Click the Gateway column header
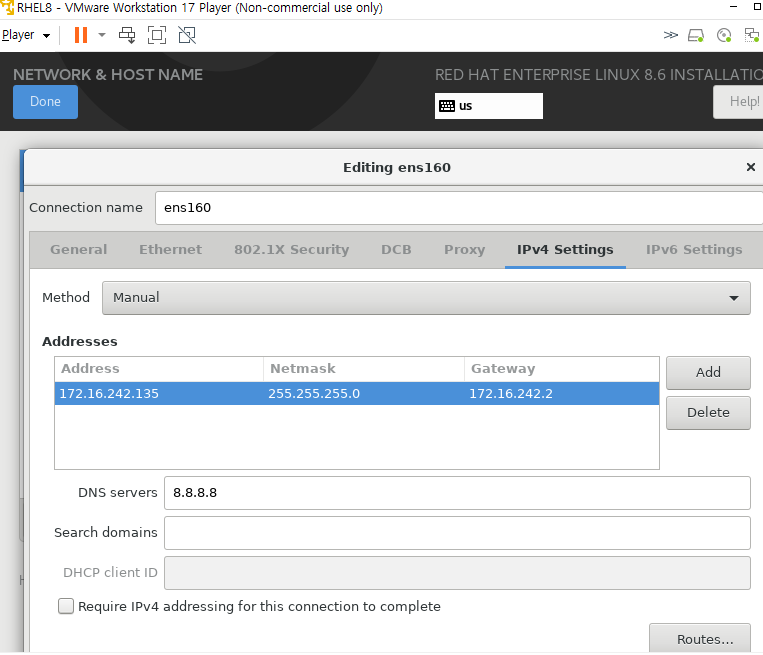Image resolution: width=763 pixels, height=655 pixels. (562, 369)
